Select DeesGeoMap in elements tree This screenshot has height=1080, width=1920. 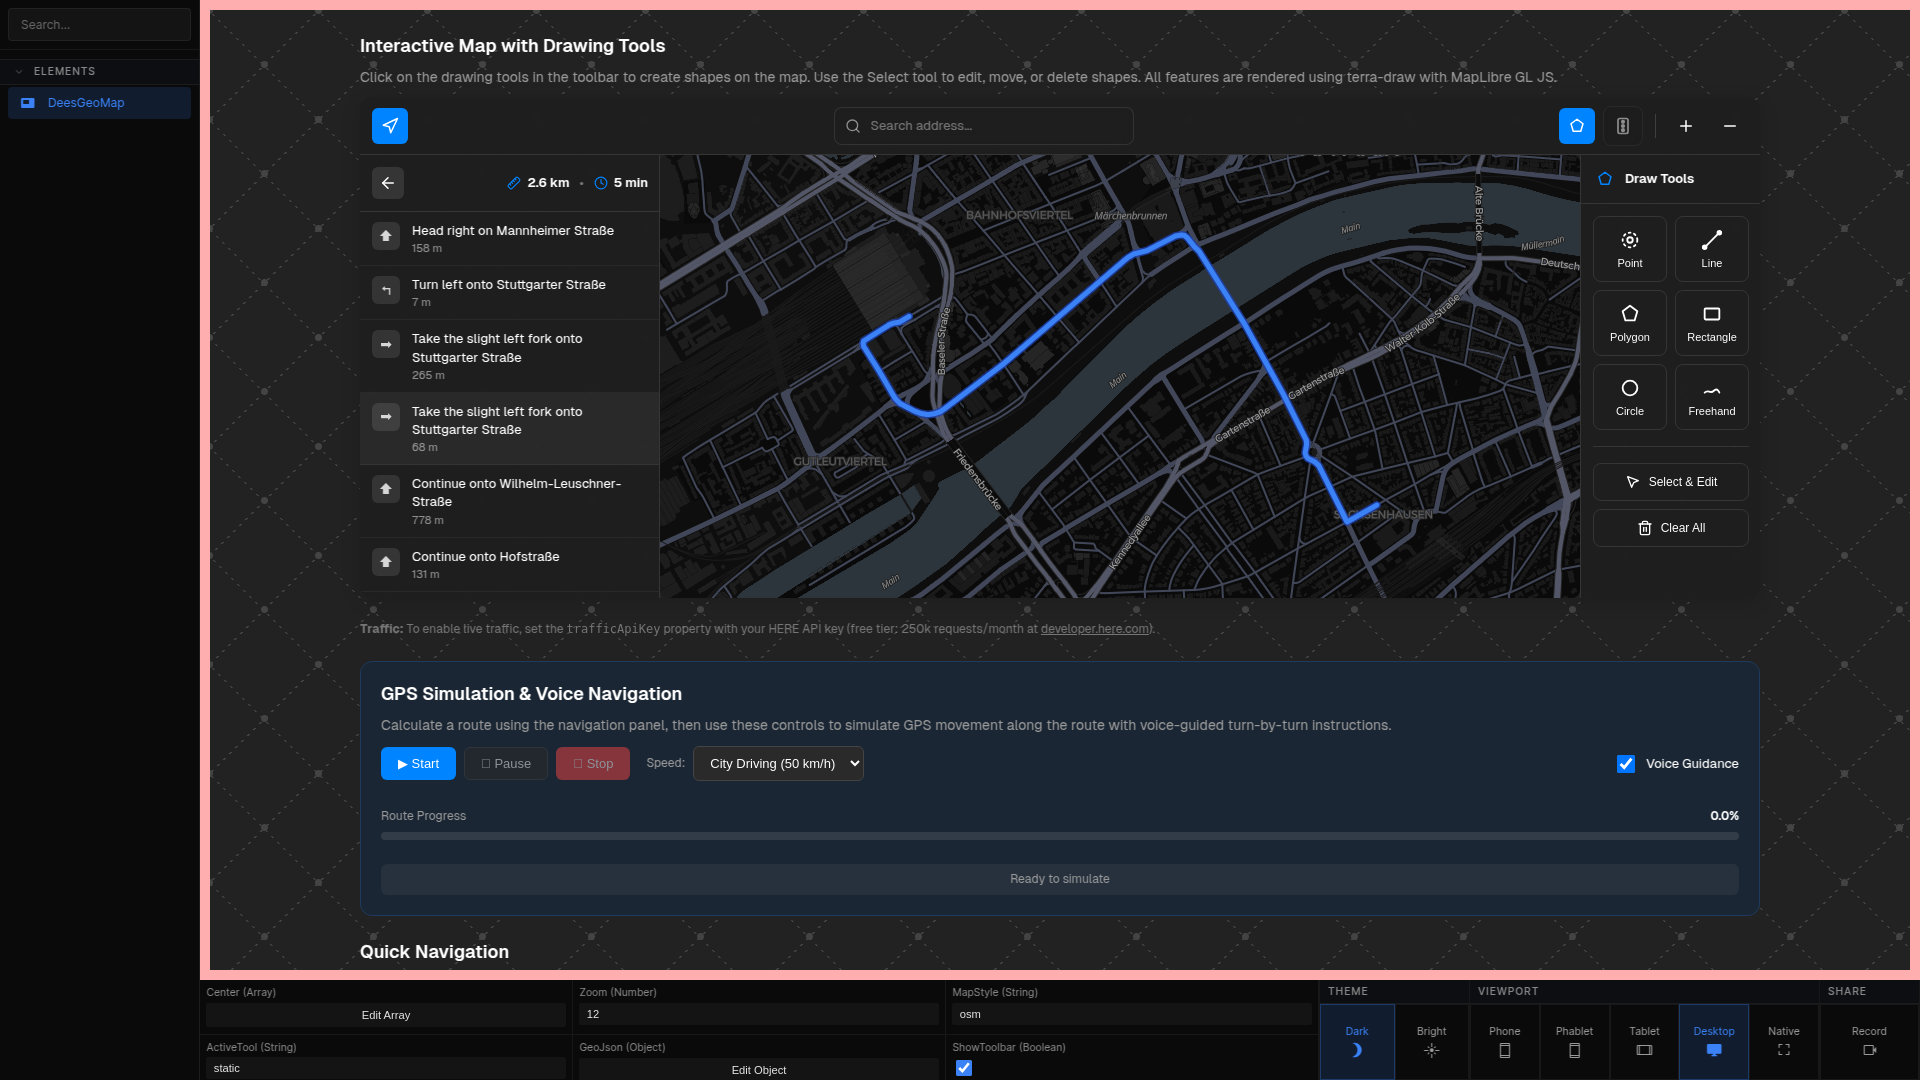86,103
